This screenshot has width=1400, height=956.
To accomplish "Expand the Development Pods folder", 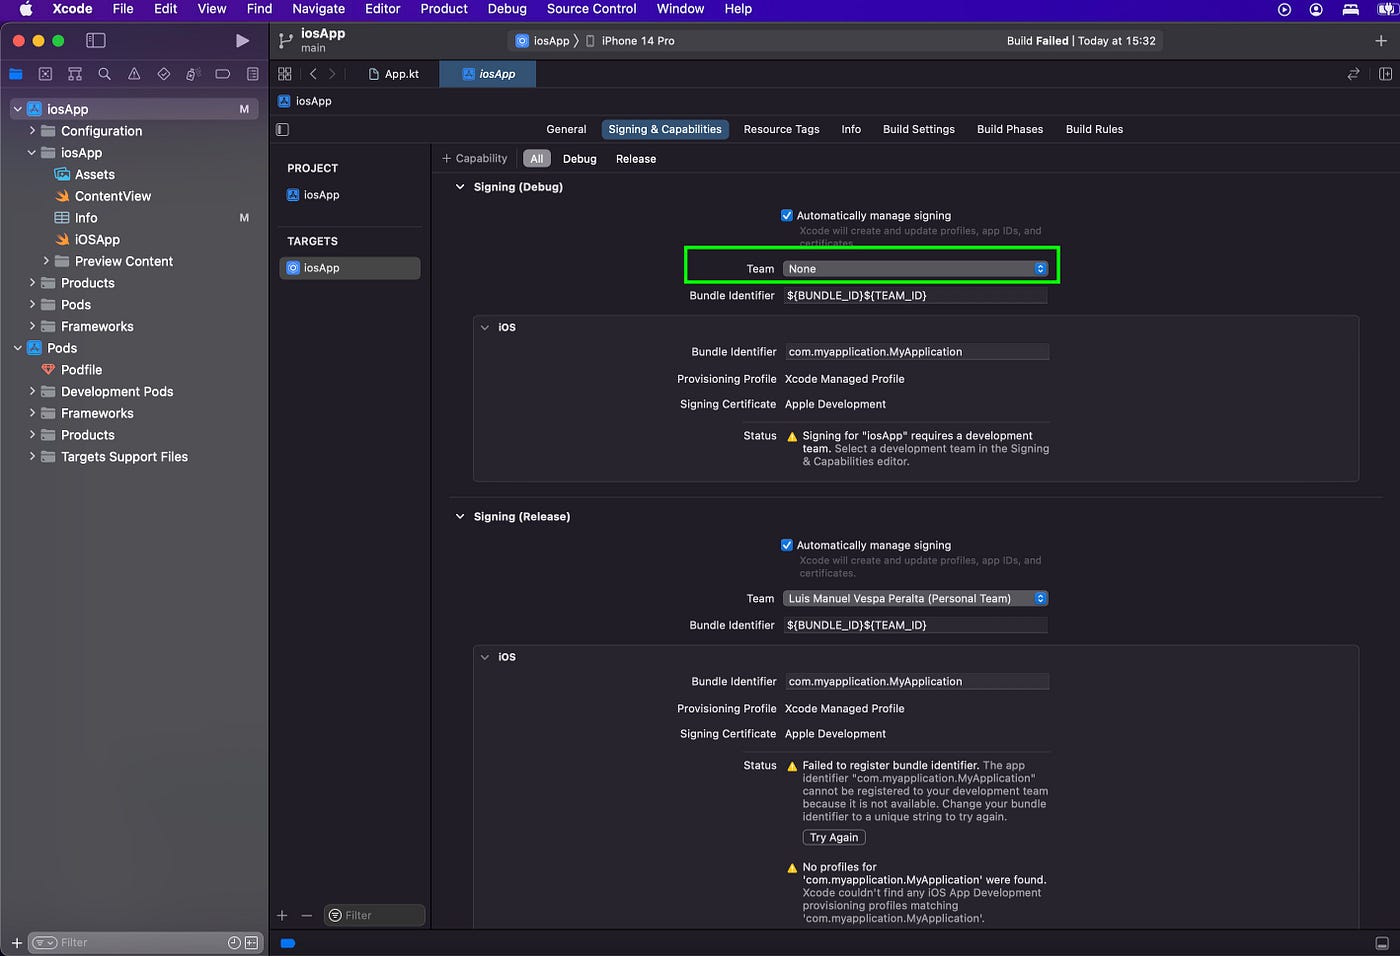I will [x=32, y=391].
